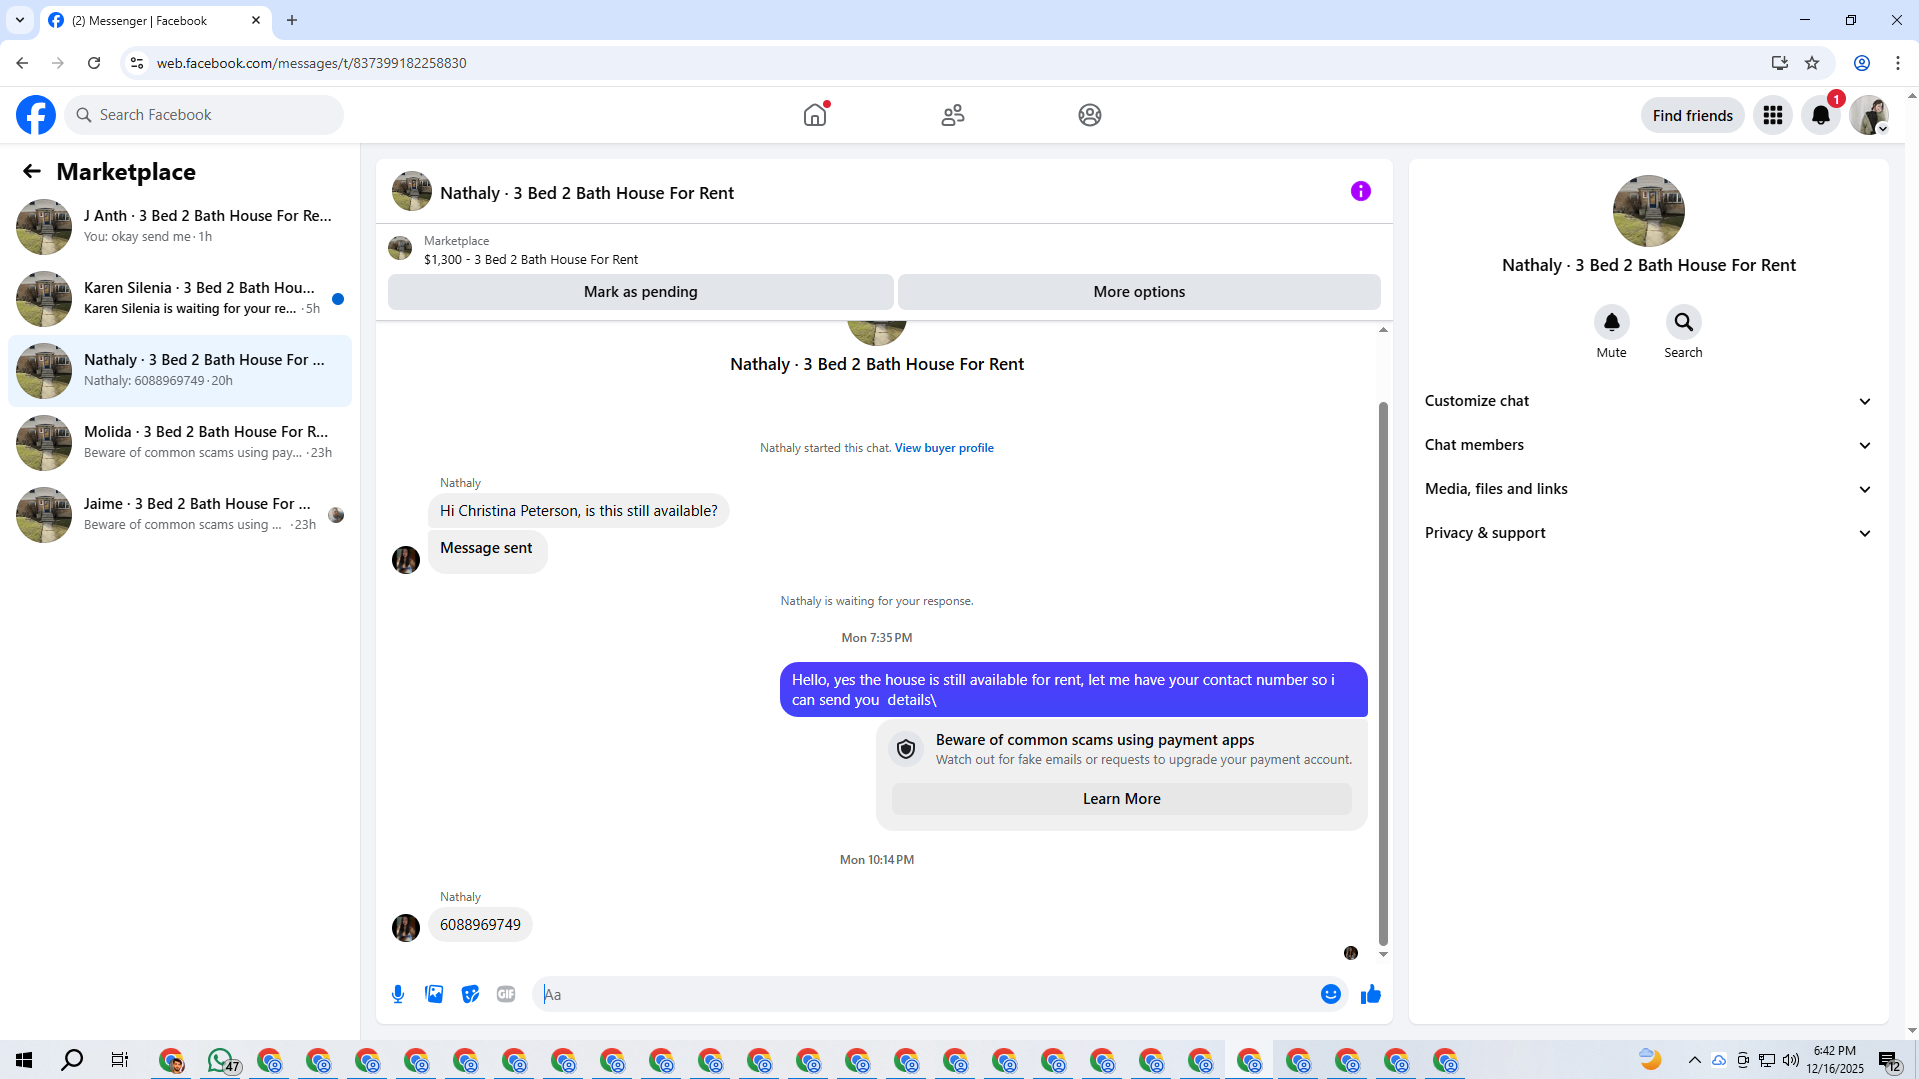The height and width of the screenshot is (1079, 1919).
Task: Open the Home feed icon
Action: coord(815,115)
